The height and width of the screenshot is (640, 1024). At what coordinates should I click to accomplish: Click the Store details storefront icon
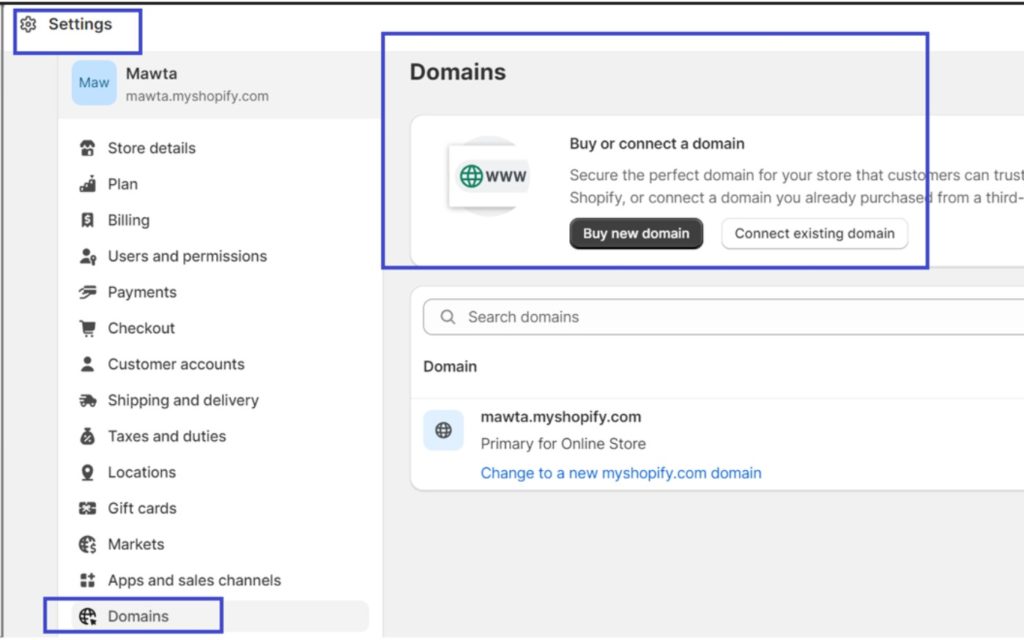88,148
